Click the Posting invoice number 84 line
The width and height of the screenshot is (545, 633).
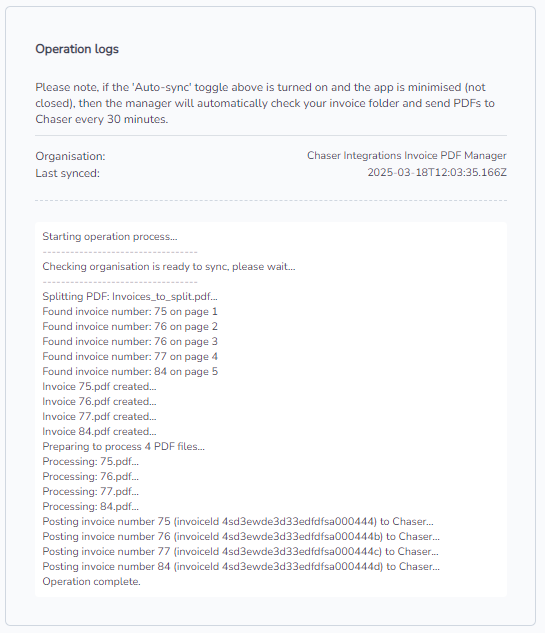[241, 566]
